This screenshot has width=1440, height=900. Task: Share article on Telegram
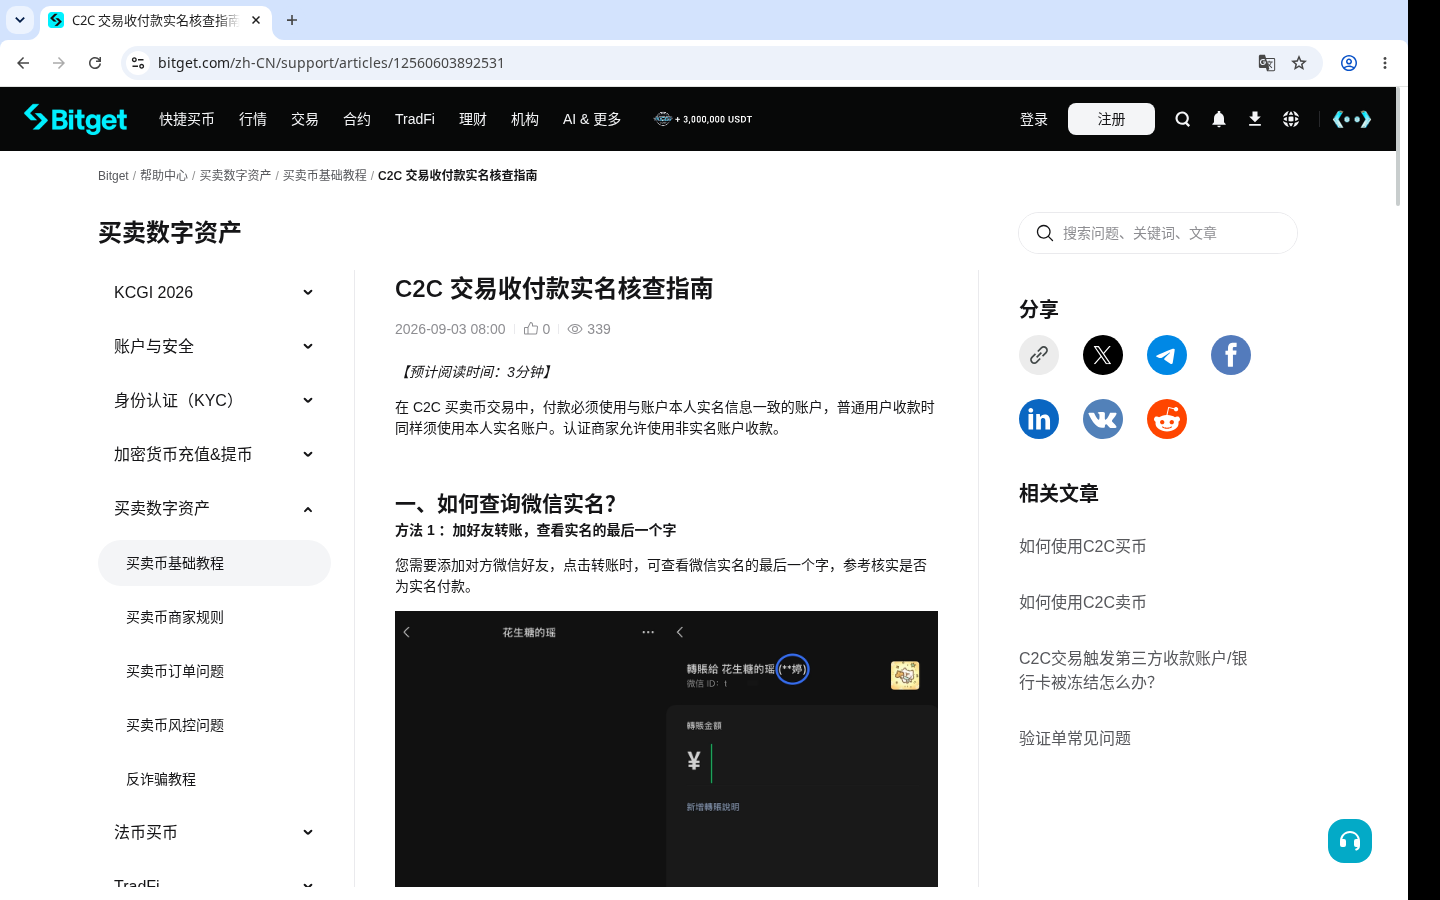[1167, 355]
